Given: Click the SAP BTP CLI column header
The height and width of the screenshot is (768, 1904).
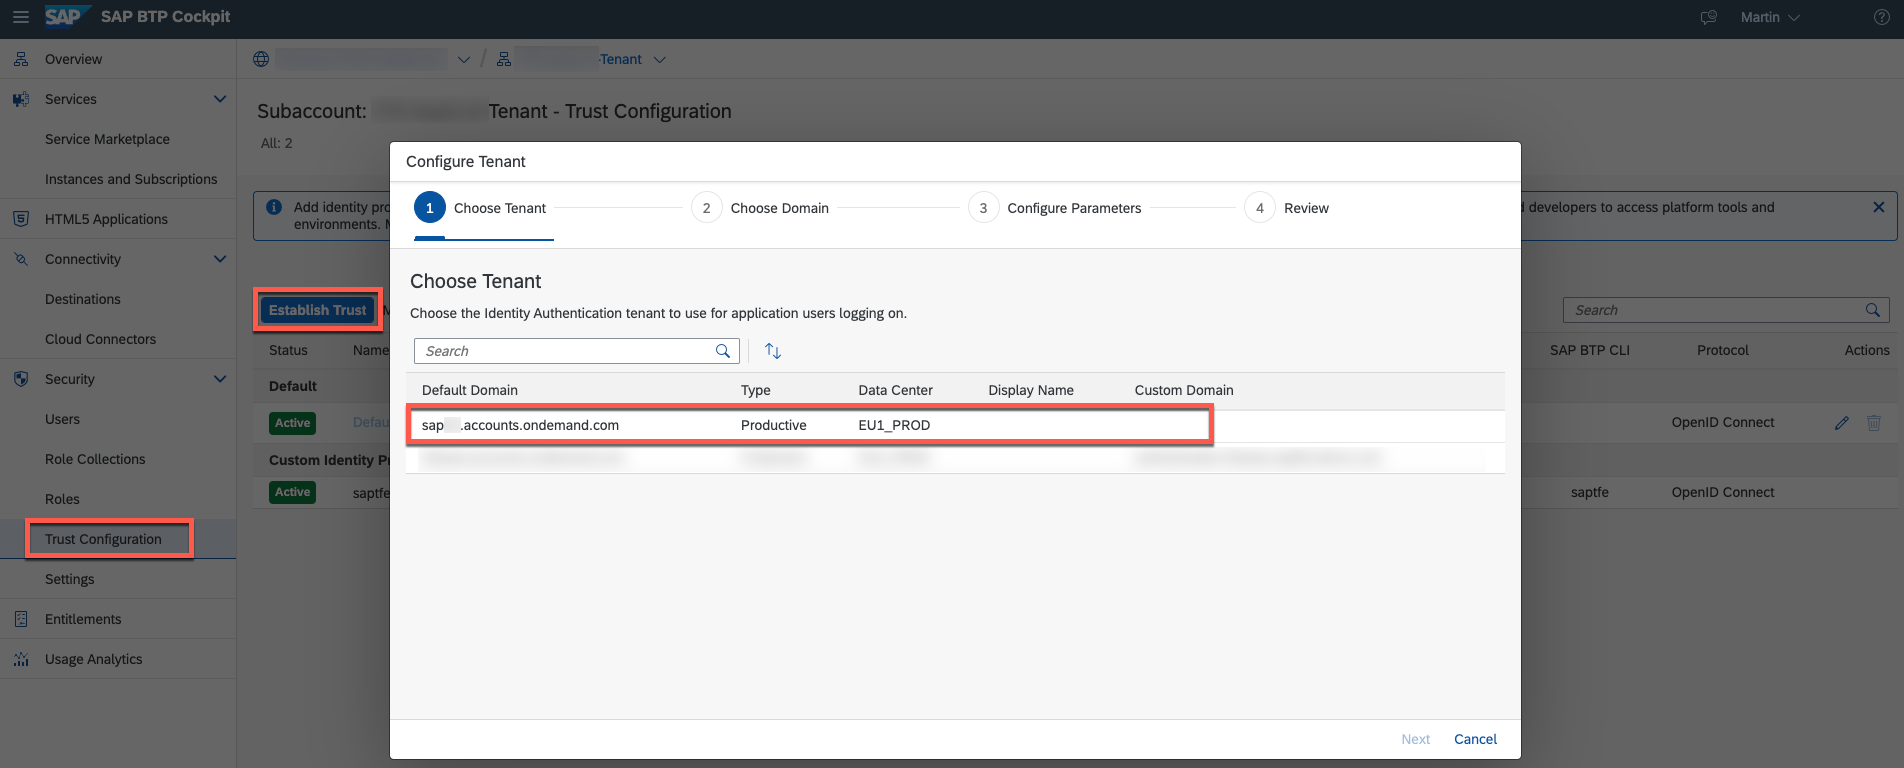Looking at the screenshot, I should (x=1590, y=350).
